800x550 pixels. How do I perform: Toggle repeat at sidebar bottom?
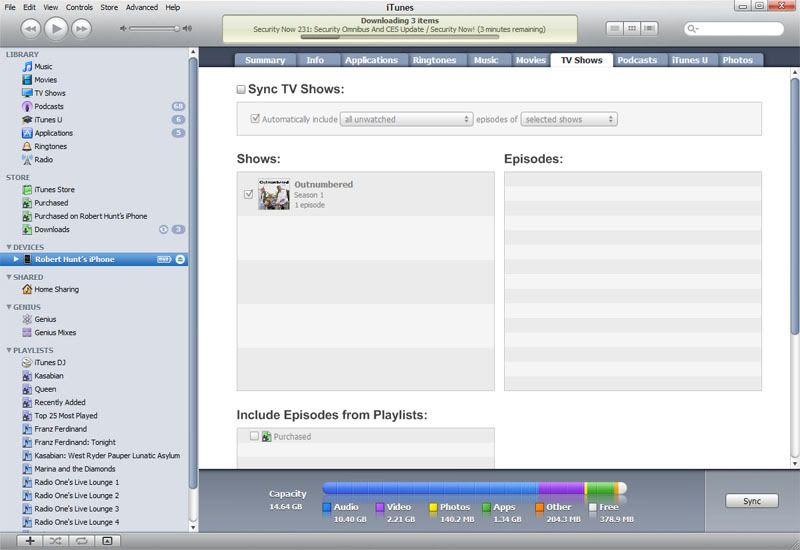click(x=82, y=541)
